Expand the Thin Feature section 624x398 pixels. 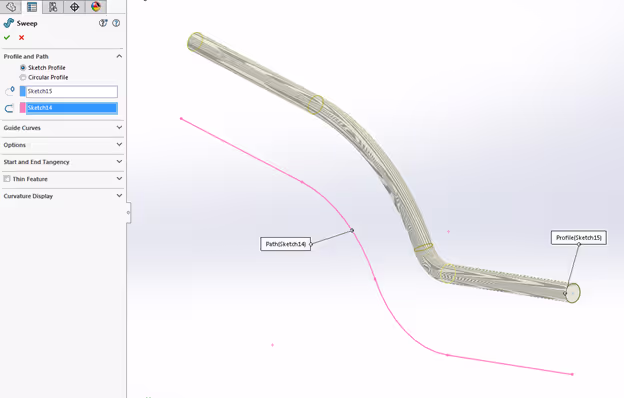tap(119, 179)
